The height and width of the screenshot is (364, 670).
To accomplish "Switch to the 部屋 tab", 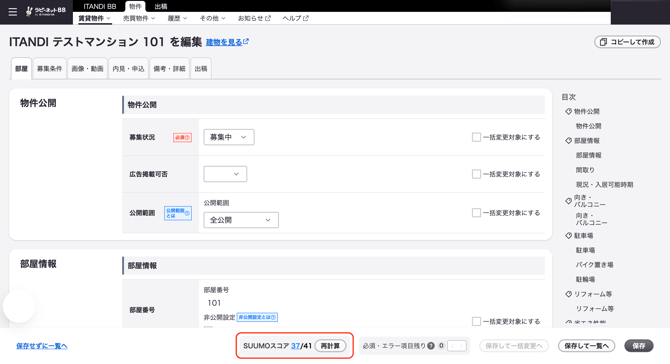I will (21, 68).
